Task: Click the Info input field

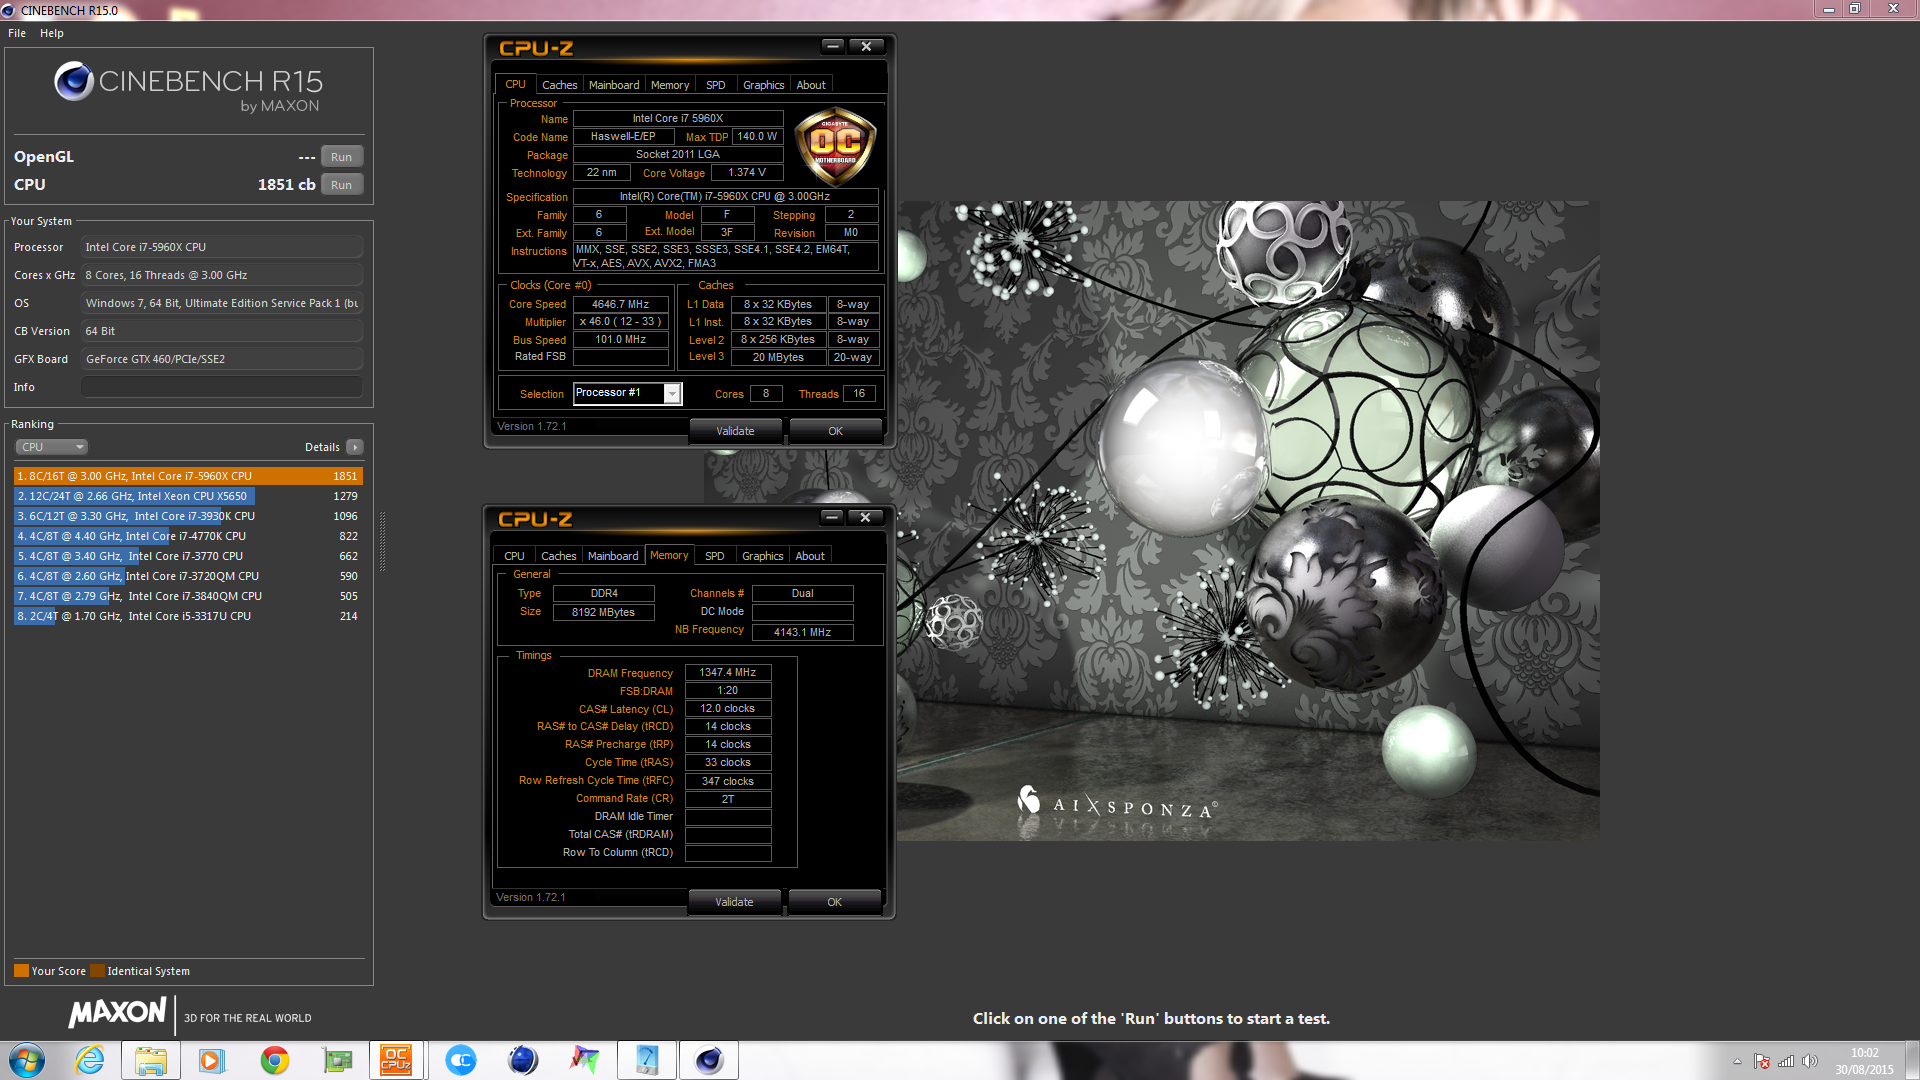Action: (x=222, y=387)
